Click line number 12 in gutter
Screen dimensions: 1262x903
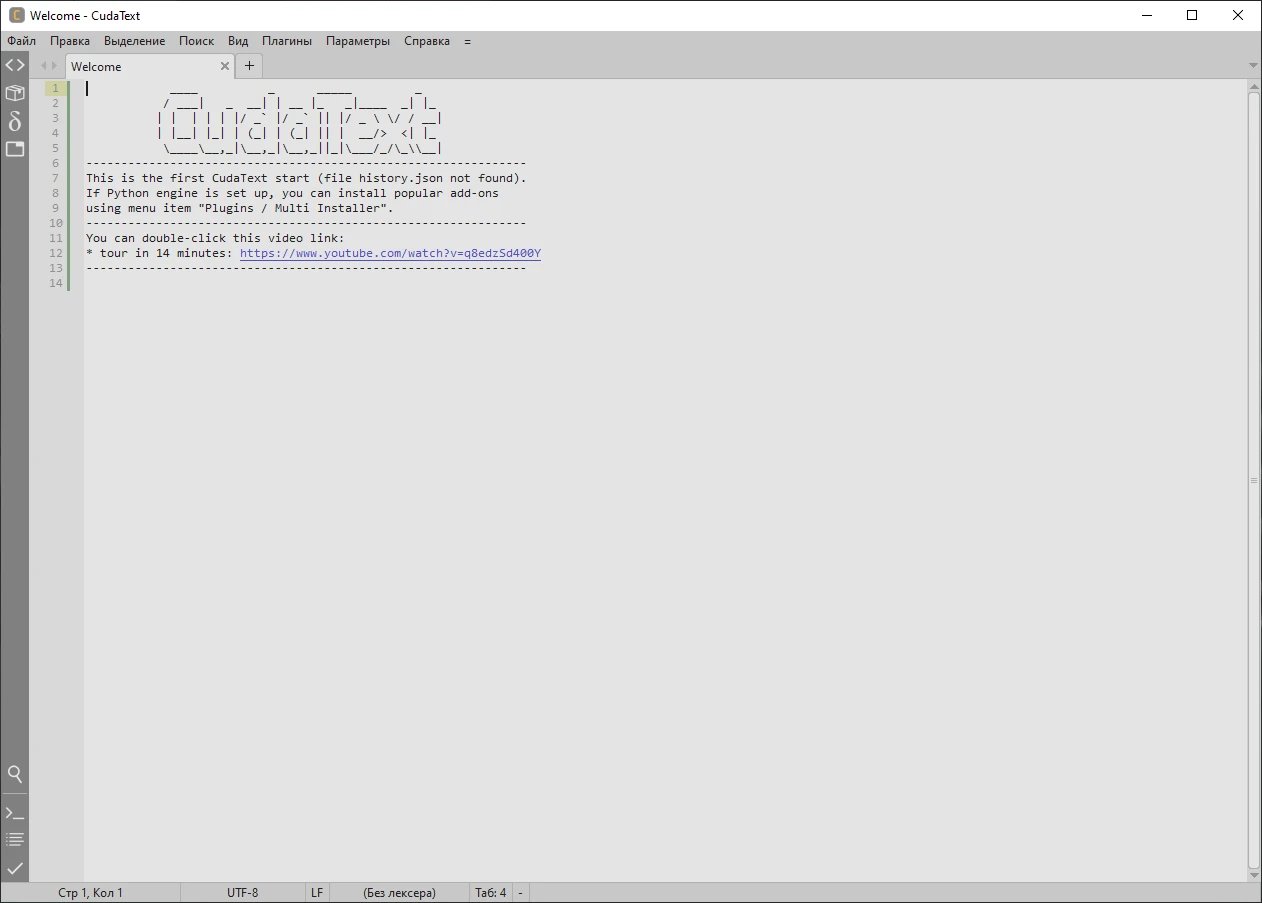(x=56, y=253)
